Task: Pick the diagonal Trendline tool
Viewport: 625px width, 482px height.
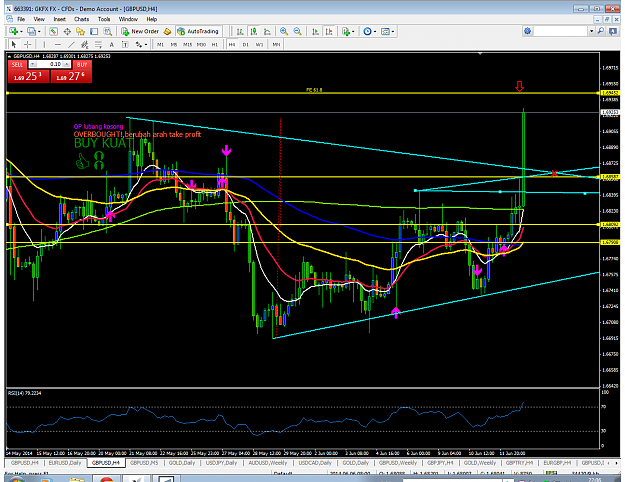Action: [71, 44]
